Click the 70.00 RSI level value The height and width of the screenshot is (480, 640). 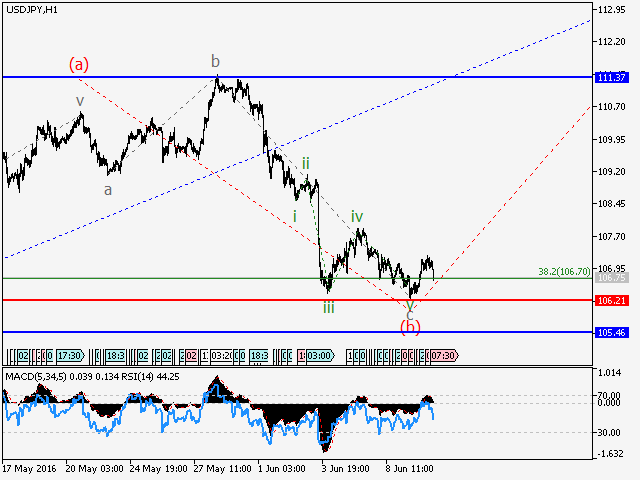tap(609, 395)
